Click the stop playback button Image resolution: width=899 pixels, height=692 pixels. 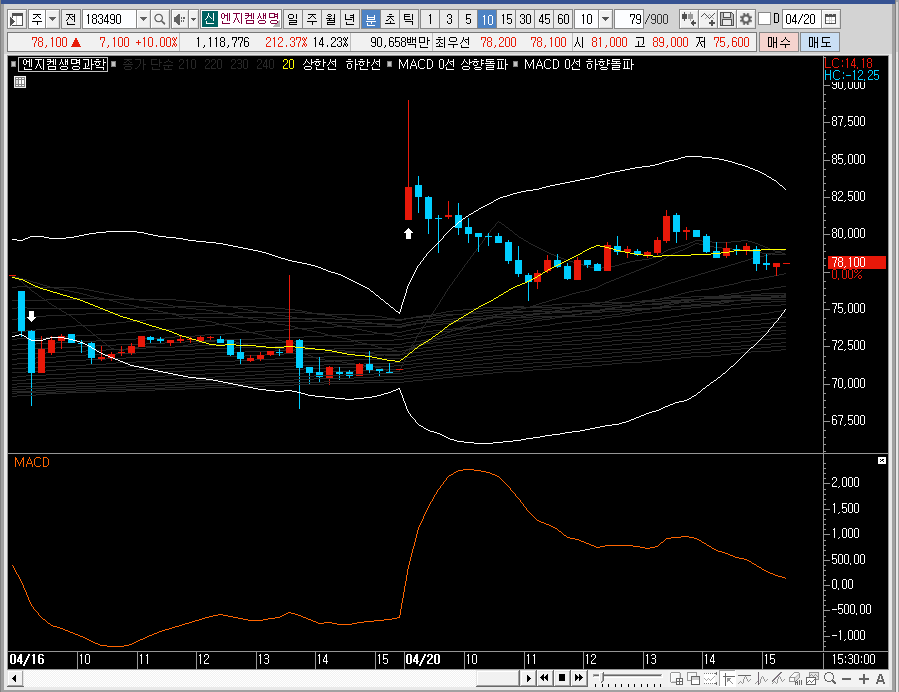point(562,678)
